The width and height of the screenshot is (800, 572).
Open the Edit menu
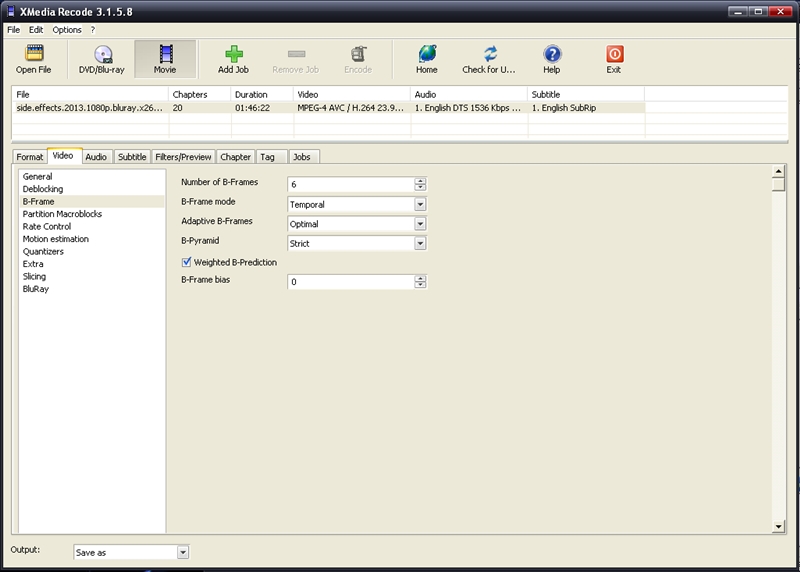coord(36,30)
